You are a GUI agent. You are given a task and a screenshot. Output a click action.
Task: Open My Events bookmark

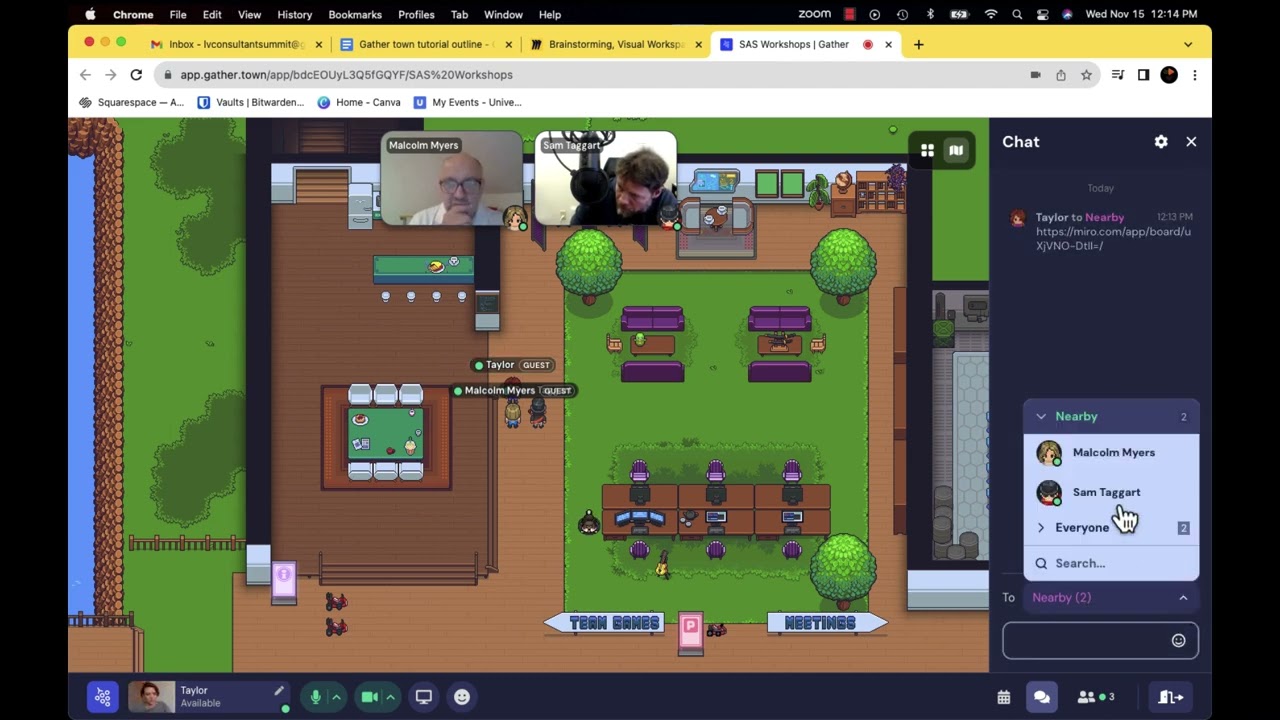[467, 102]
